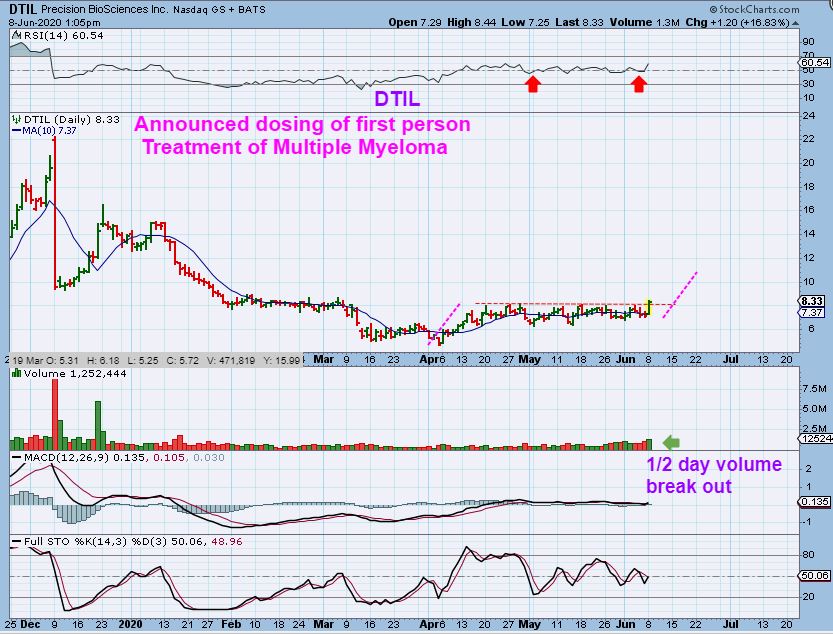Click the 0.105 MACD signal value
The height and width of the screenshot is (634, 833).
pos(169,458)
